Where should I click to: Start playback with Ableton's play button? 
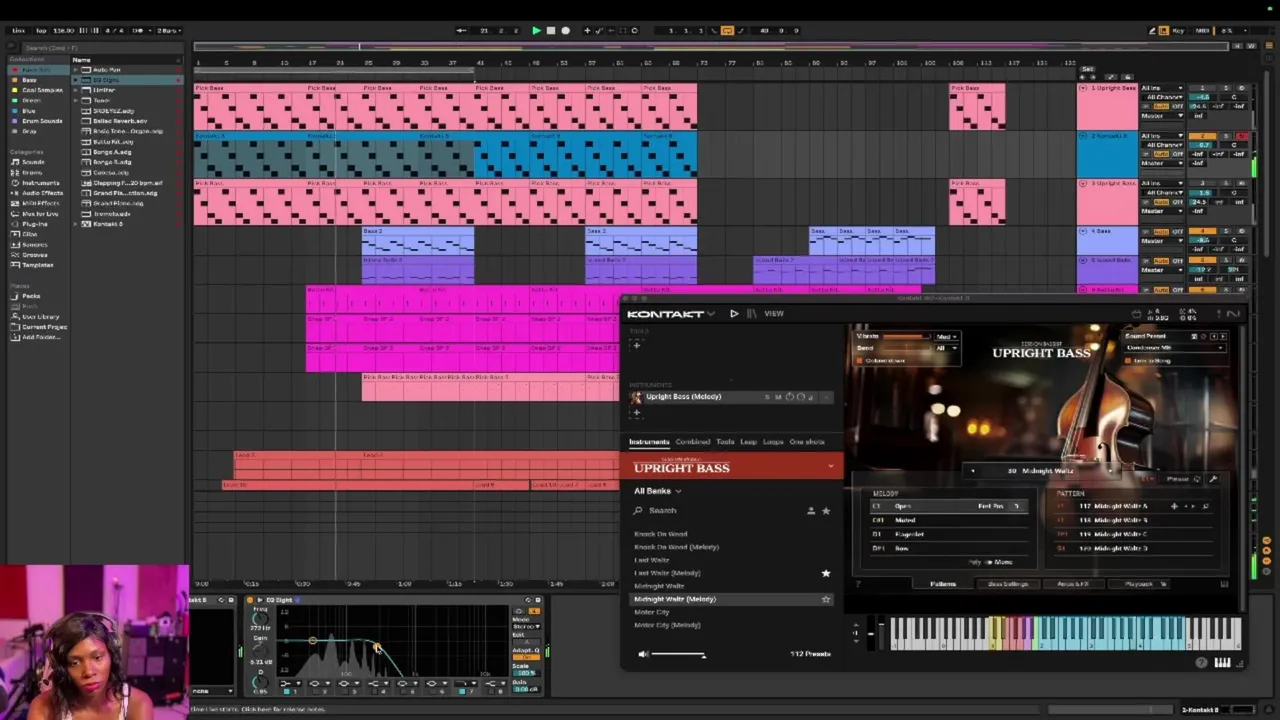pyautogui.click(x=536, y=31)
